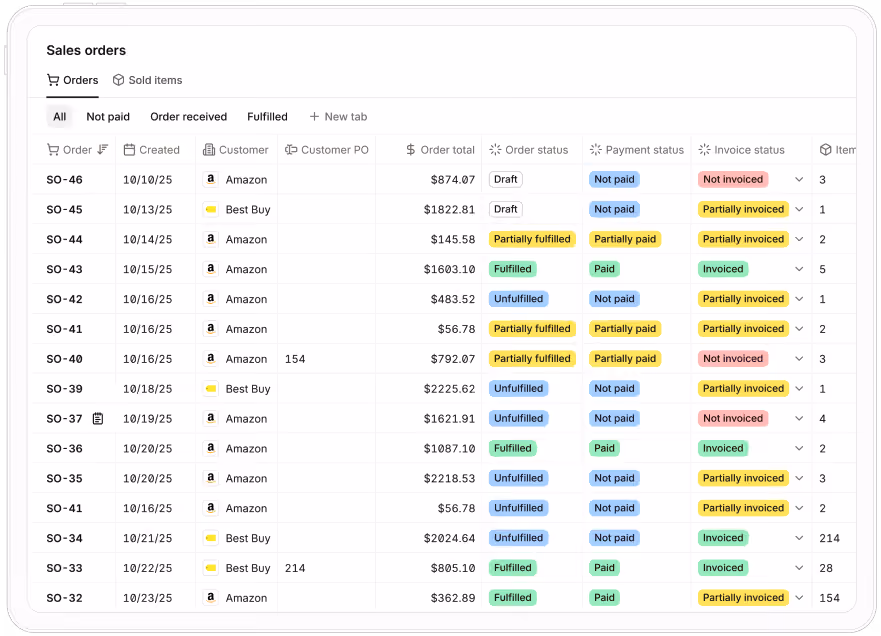This screenshot has width=881, height=636.
Task: Expand invoice status dropdown for SO-39
Action: click(x=799, y=388)
